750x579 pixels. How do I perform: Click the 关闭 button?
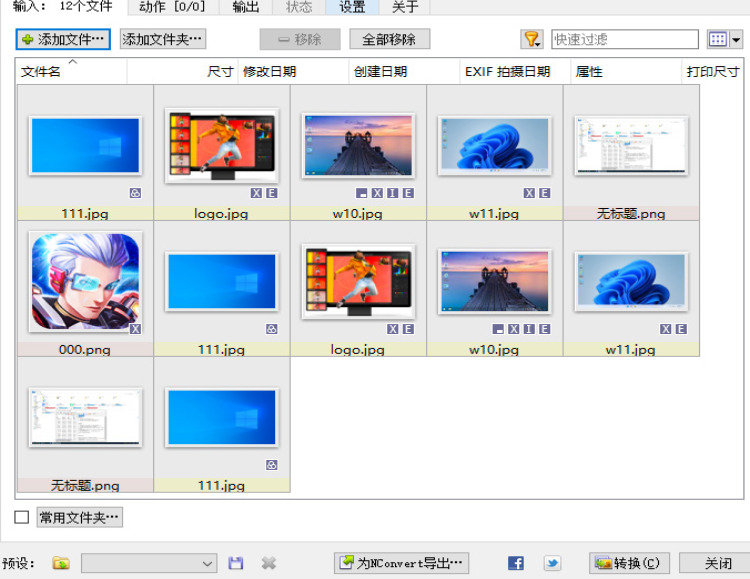(x=716, y=563)
